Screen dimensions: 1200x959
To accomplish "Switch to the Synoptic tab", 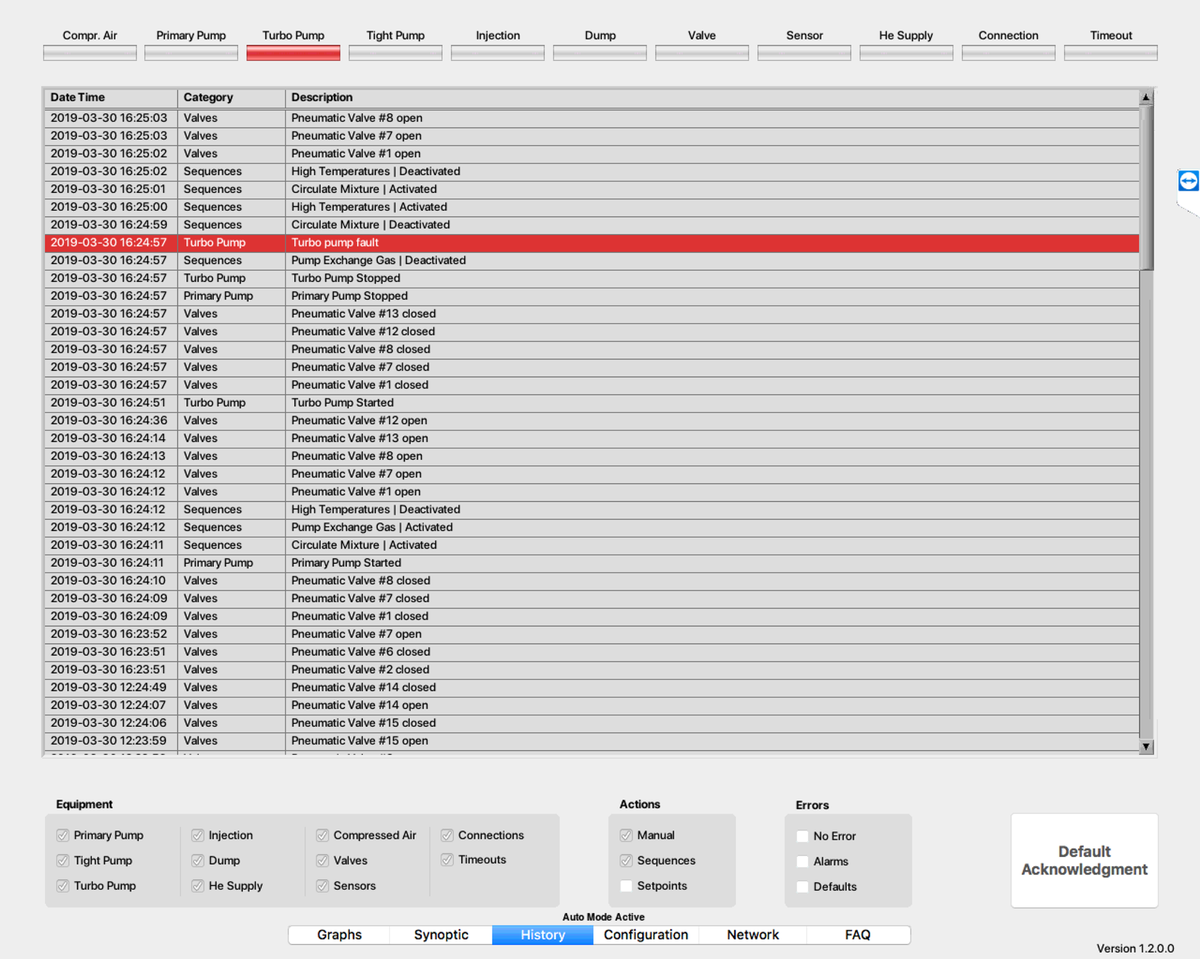I will tap(441, 935).
